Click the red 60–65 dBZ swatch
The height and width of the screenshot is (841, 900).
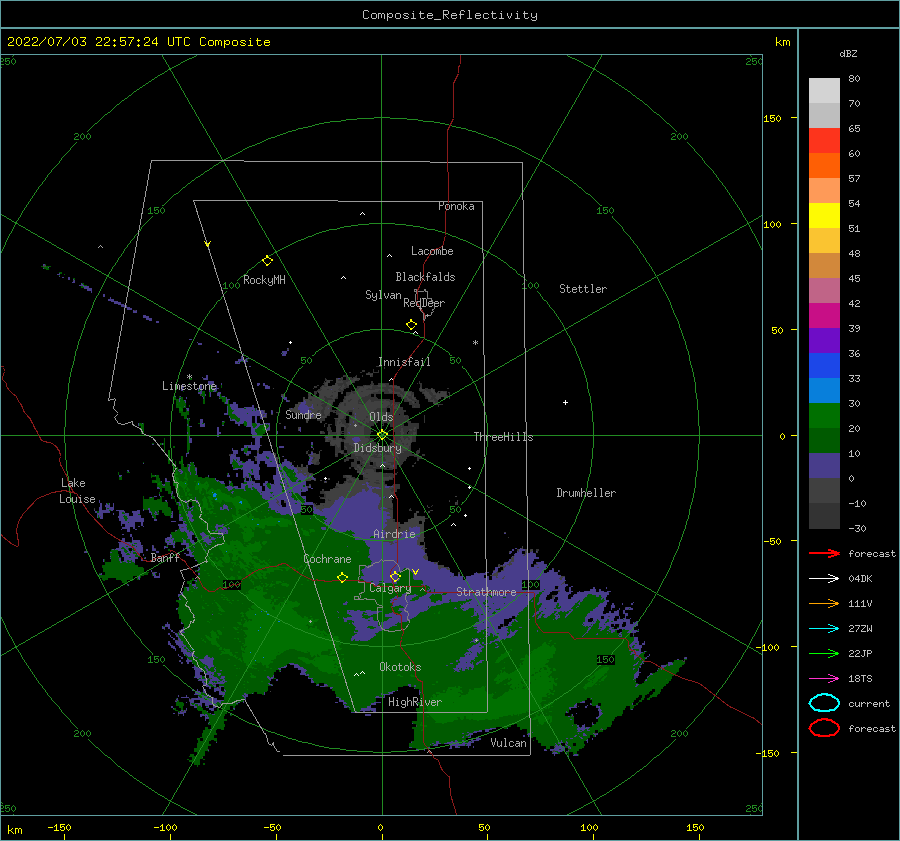(824, 141)
